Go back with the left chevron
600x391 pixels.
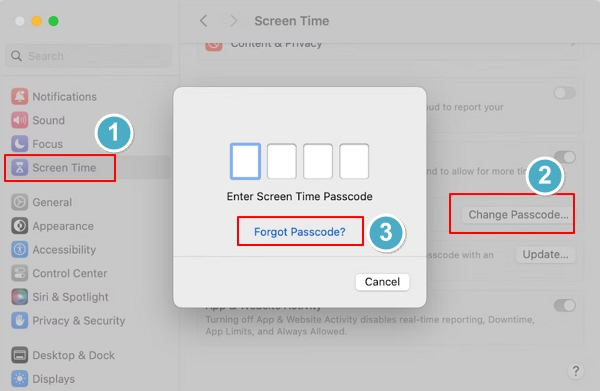click(x=204, y=21)
